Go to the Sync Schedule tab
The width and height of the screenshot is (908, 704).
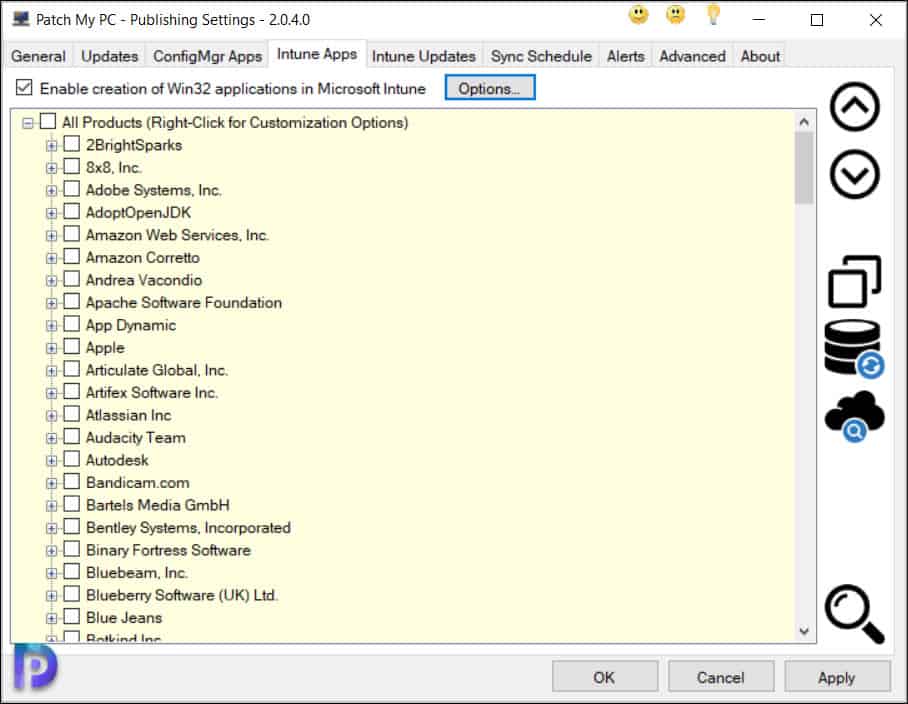[541, 56]
